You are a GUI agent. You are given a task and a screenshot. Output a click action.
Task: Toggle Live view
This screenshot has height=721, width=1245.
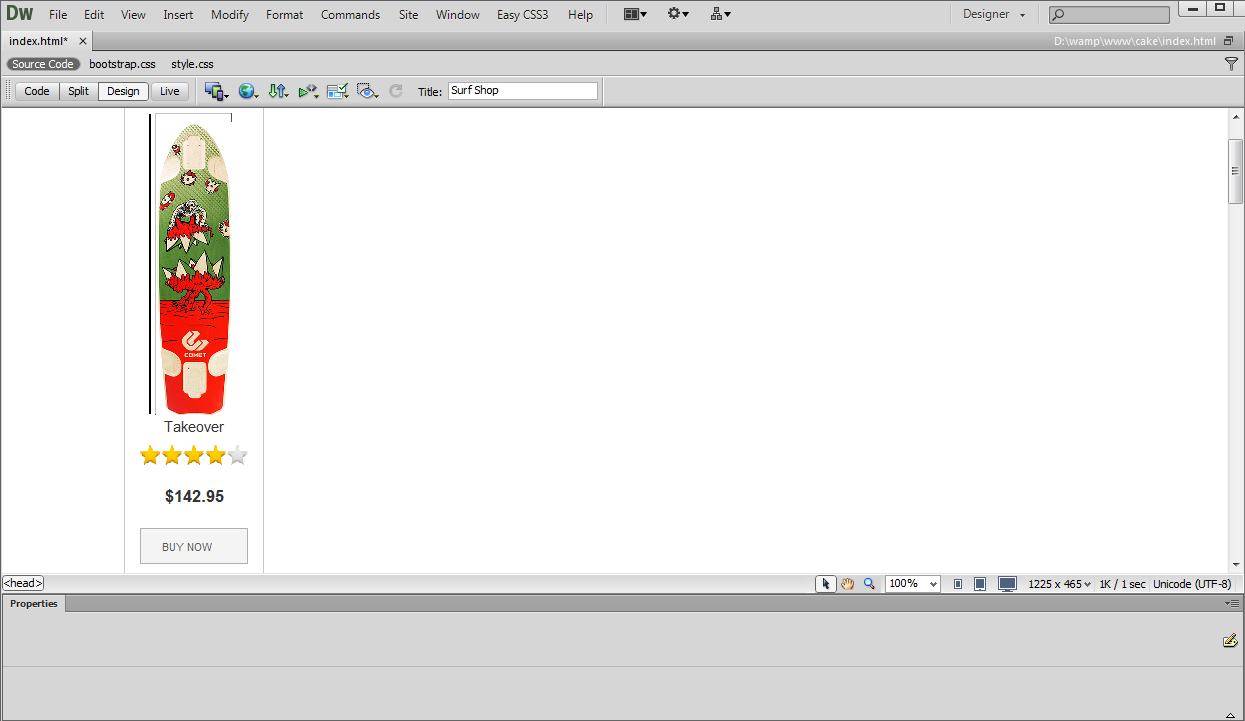coord(170,91)
